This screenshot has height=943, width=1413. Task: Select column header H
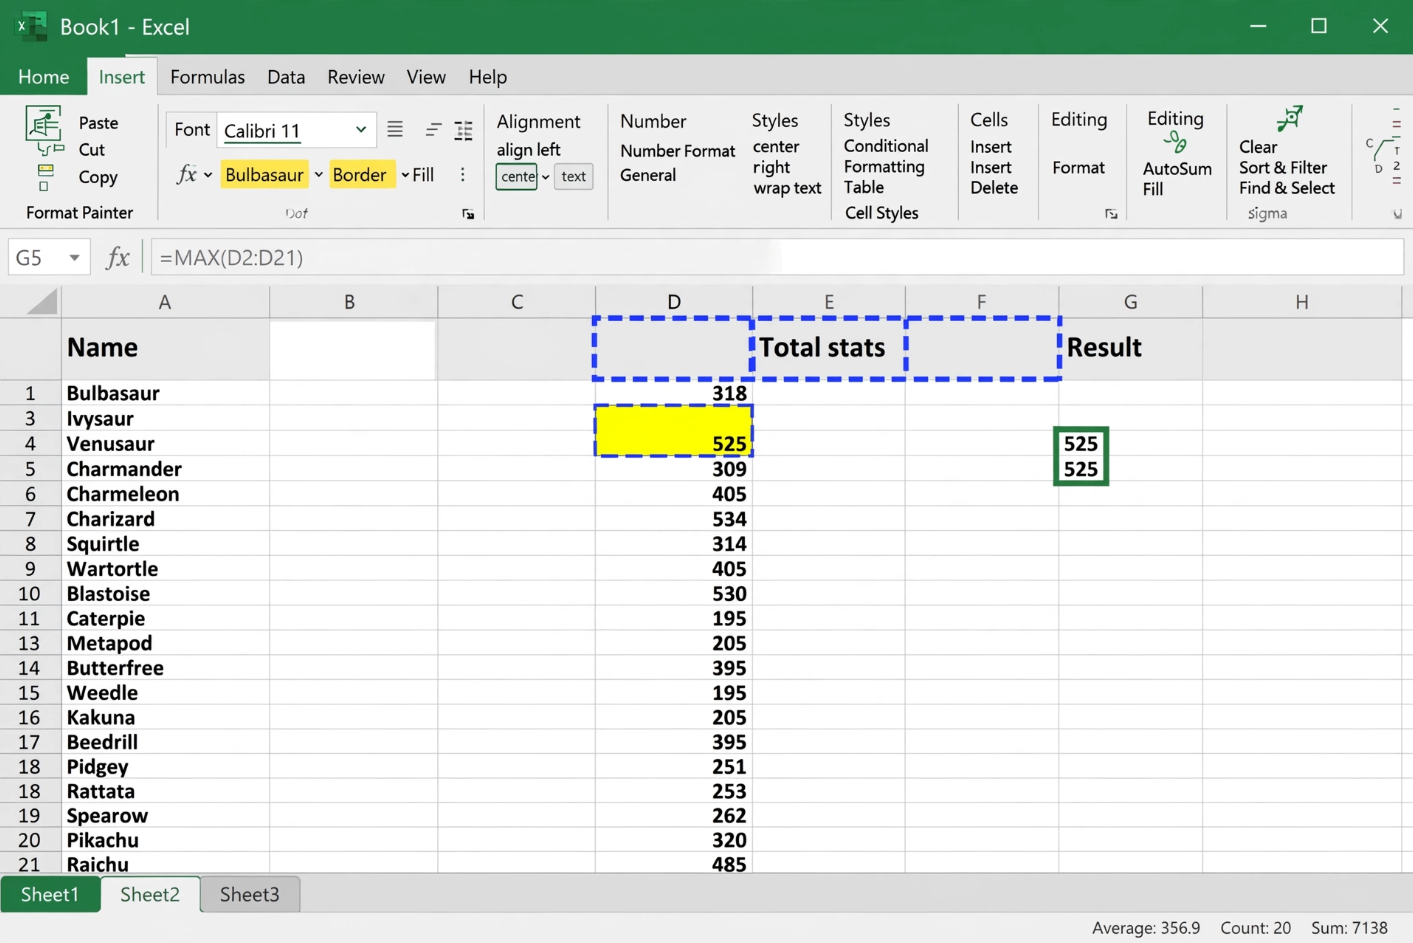(1301, 302)
